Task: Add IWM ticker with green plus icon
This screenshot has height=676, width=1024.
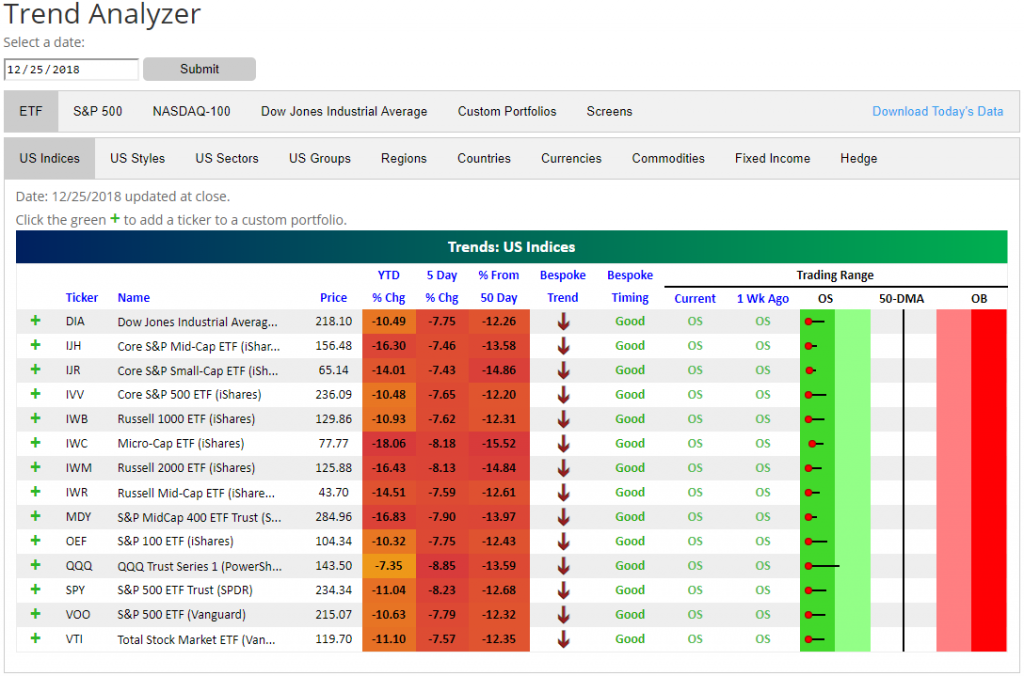Action: 36,467
